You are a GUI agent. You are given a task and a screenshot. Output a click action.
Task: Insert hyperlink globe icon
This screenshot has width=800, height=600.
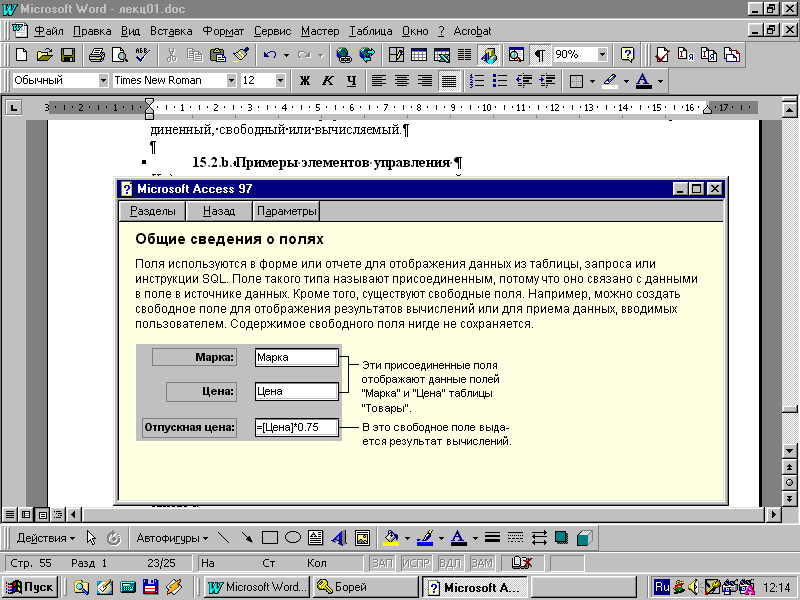[344, 55]
